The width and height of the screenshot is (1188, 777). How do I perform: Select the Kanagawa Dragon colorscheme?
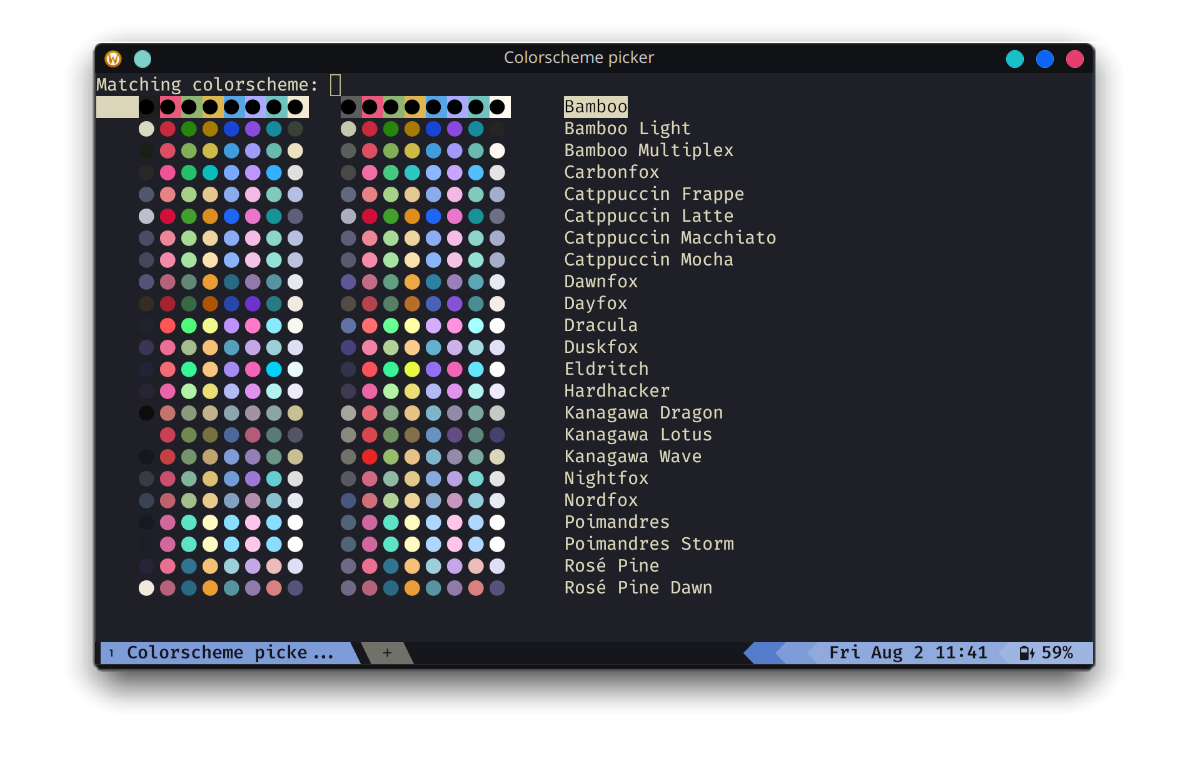pos(643,412)
